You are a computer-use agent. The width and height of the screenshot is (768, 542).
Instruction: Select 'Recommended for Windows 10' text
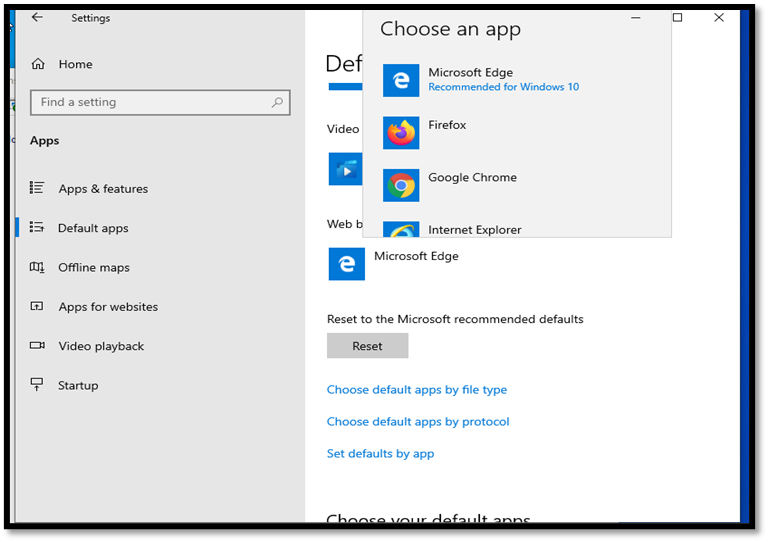click(x=504, y=87)
